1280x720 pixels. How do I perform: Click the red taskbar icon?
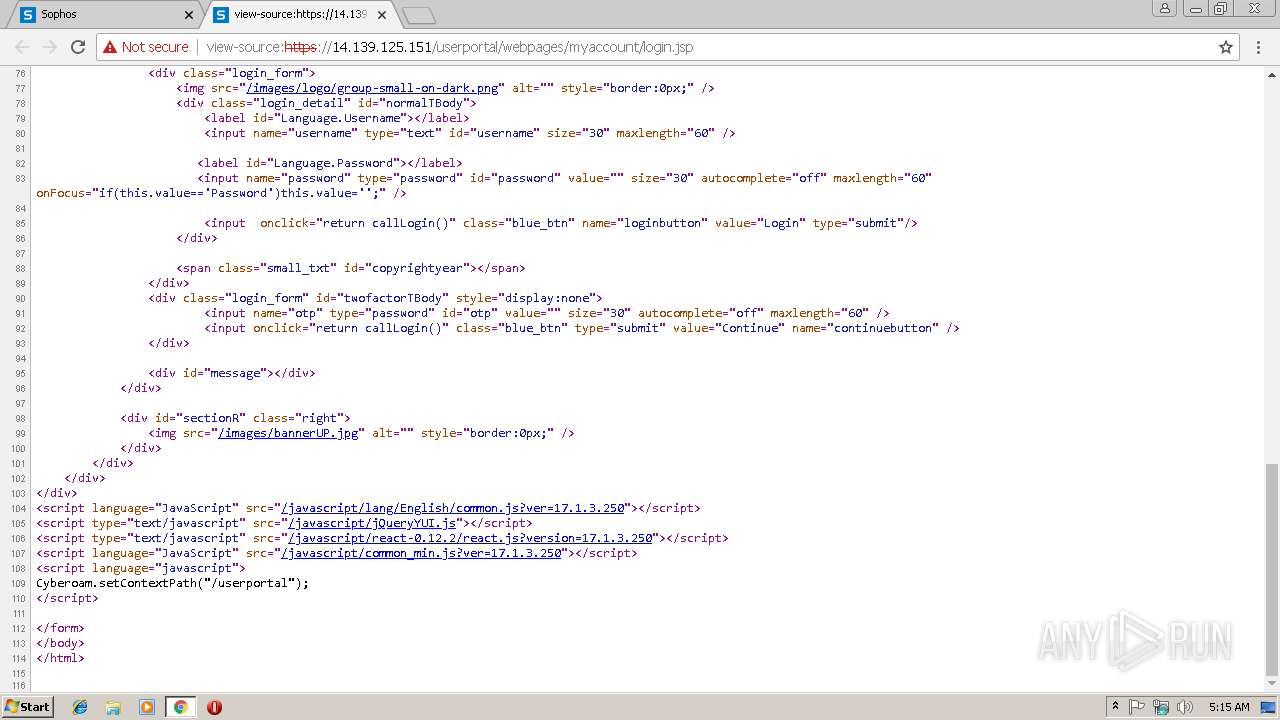coord(214,707)
